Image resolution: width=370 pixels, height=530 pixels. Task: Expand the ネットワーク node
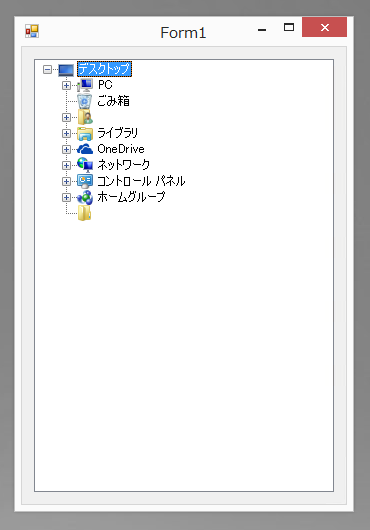(66, 165)
